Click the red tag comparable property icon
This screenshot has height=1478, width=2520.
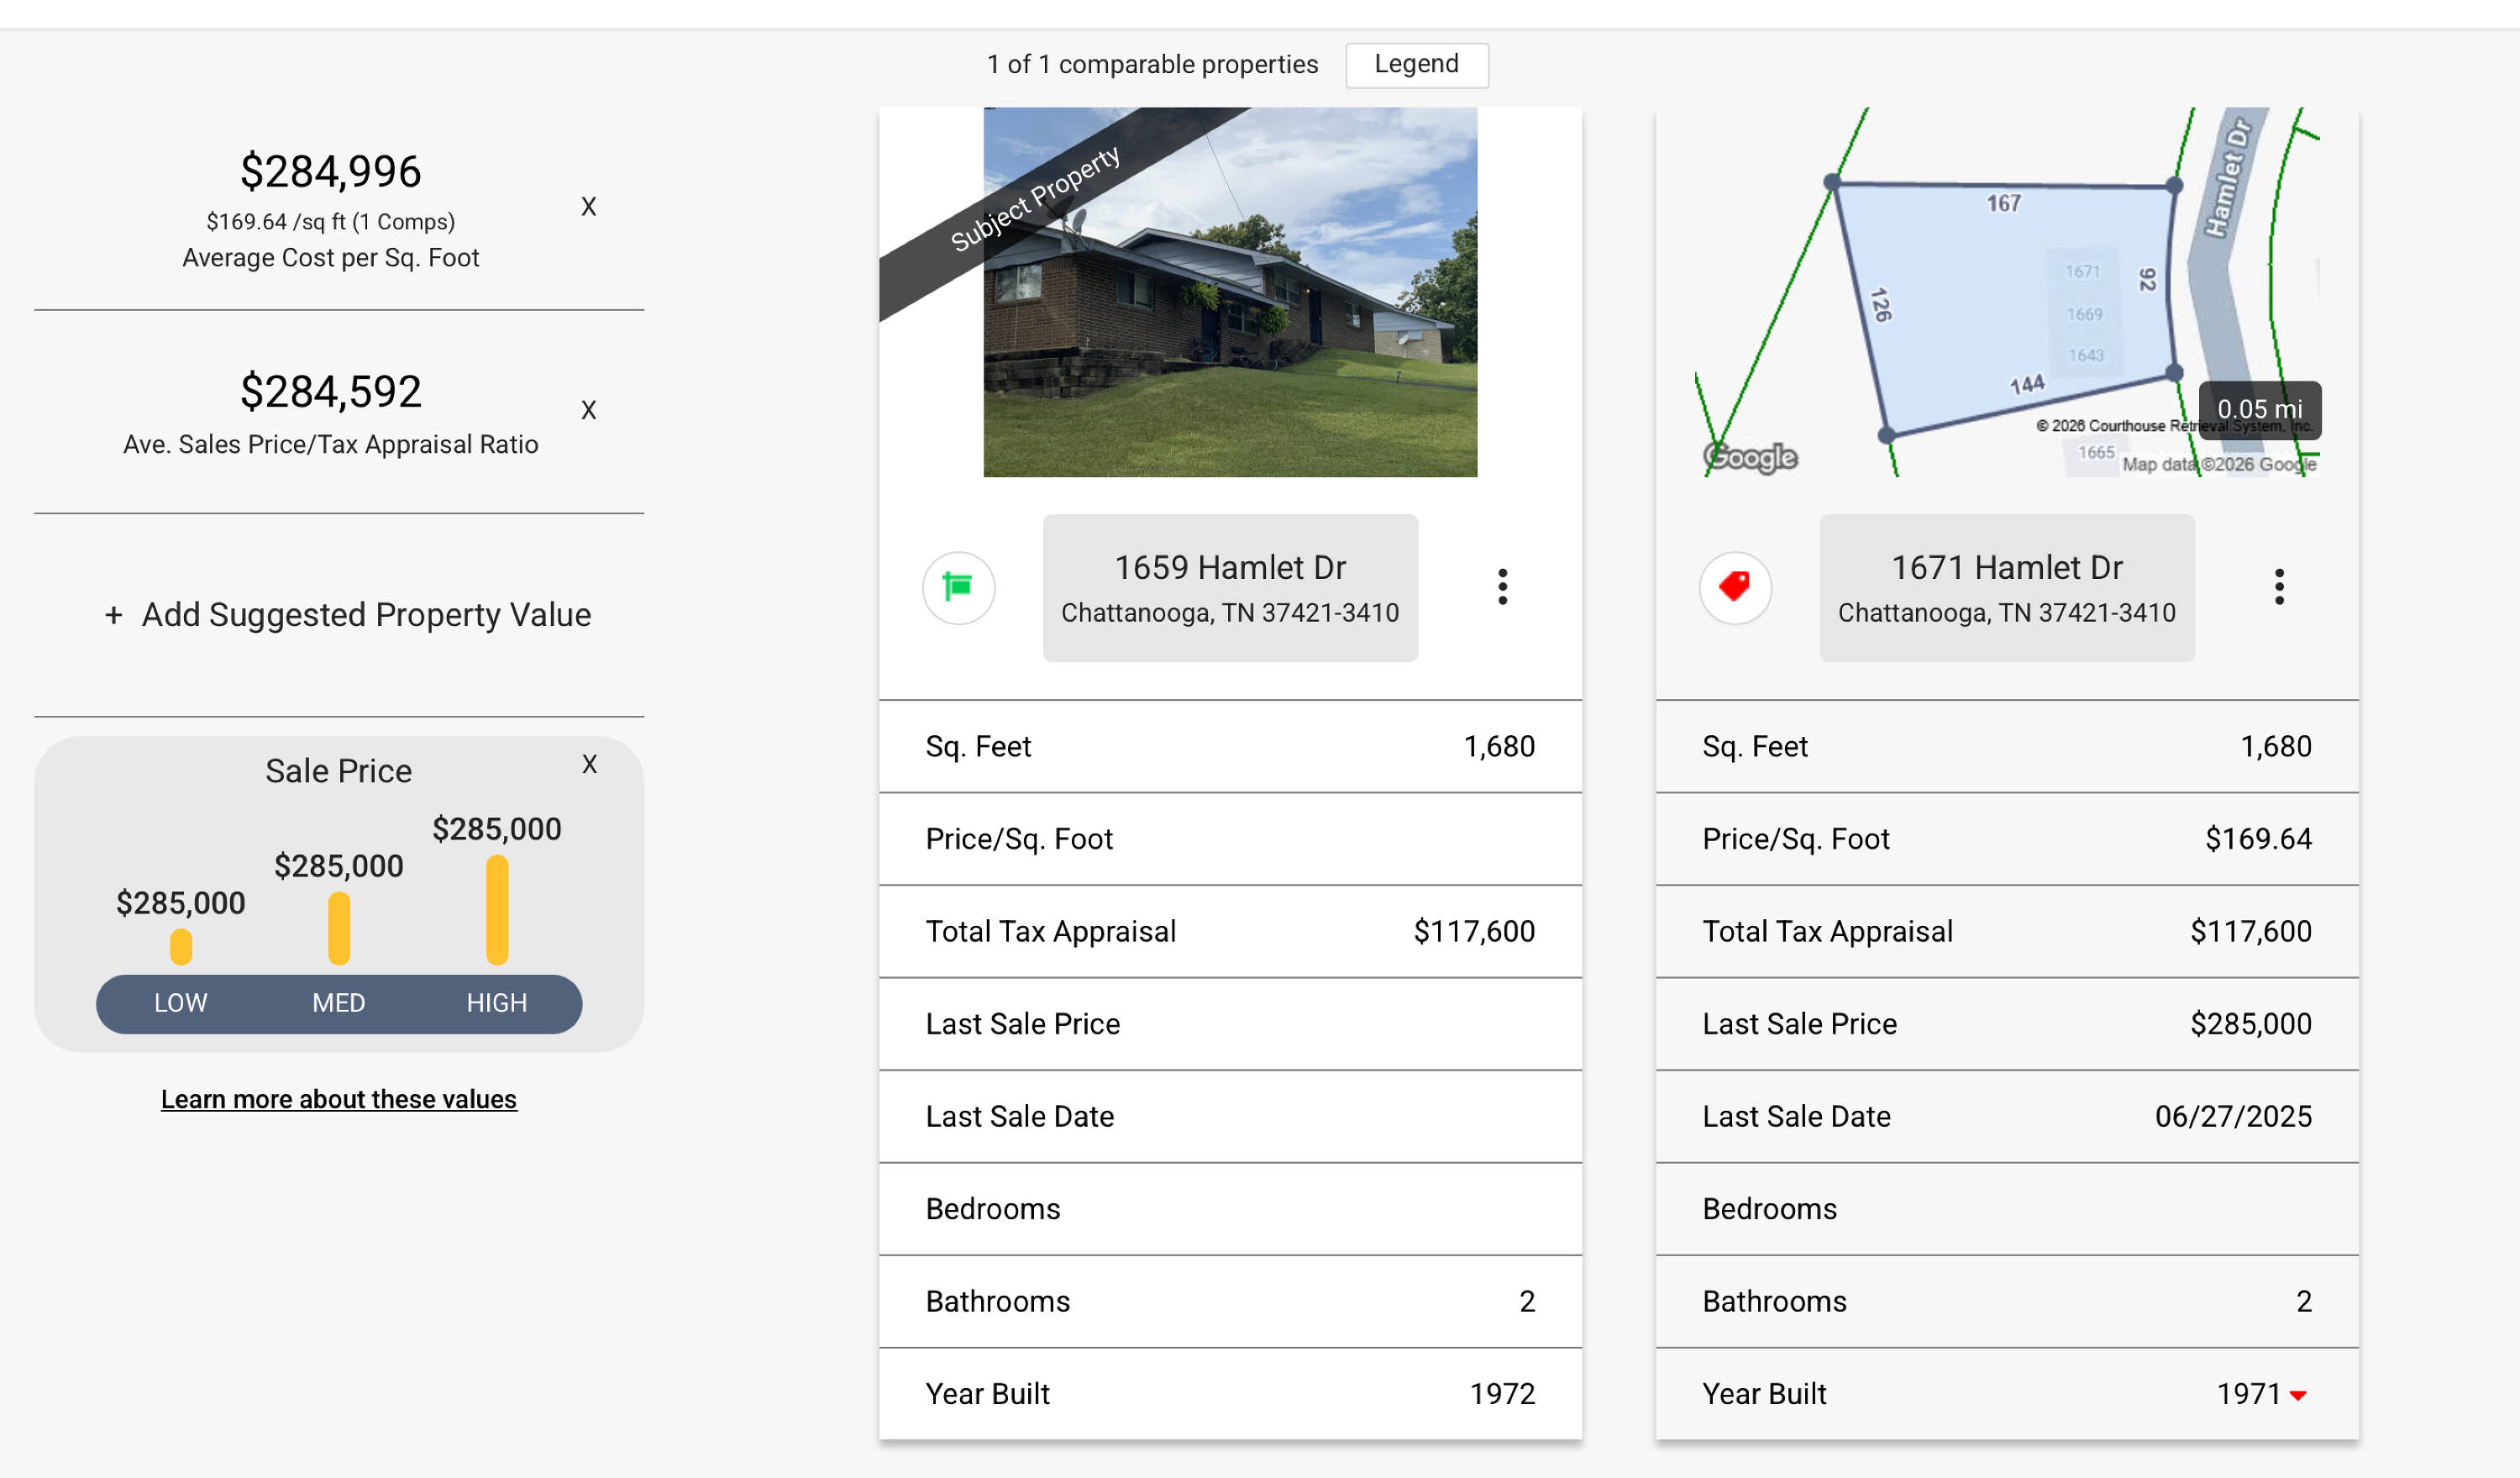tap(1734, 587)
